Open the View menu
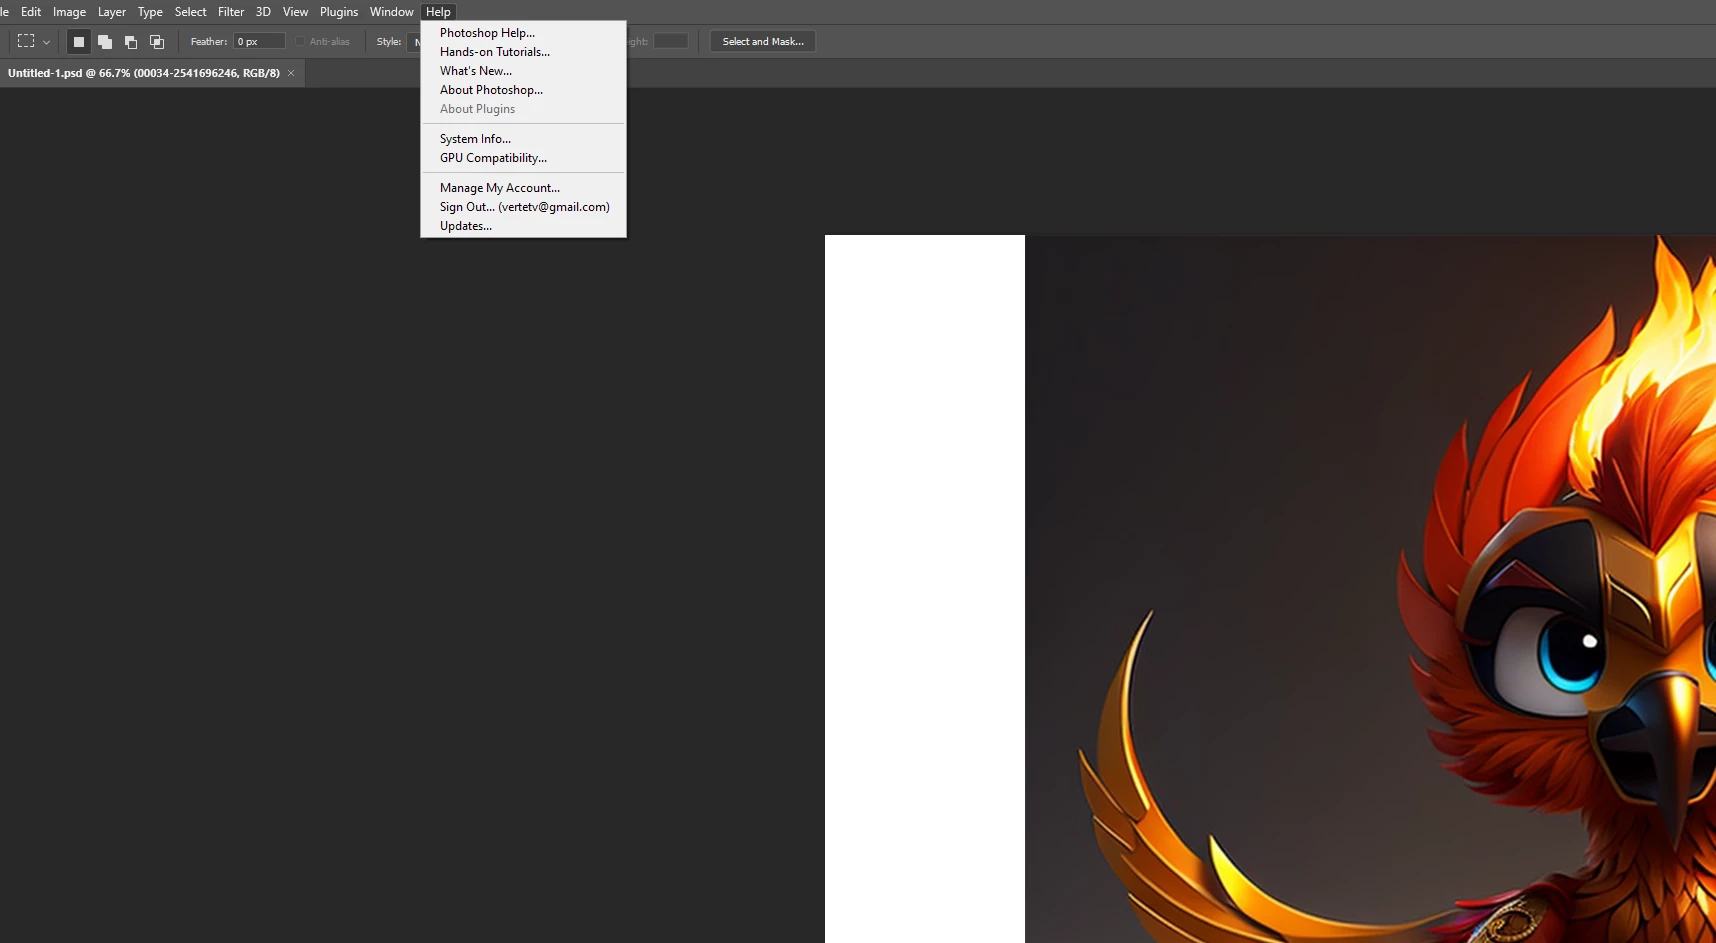This screenshot has width=1716, height=943. point(295,12)
